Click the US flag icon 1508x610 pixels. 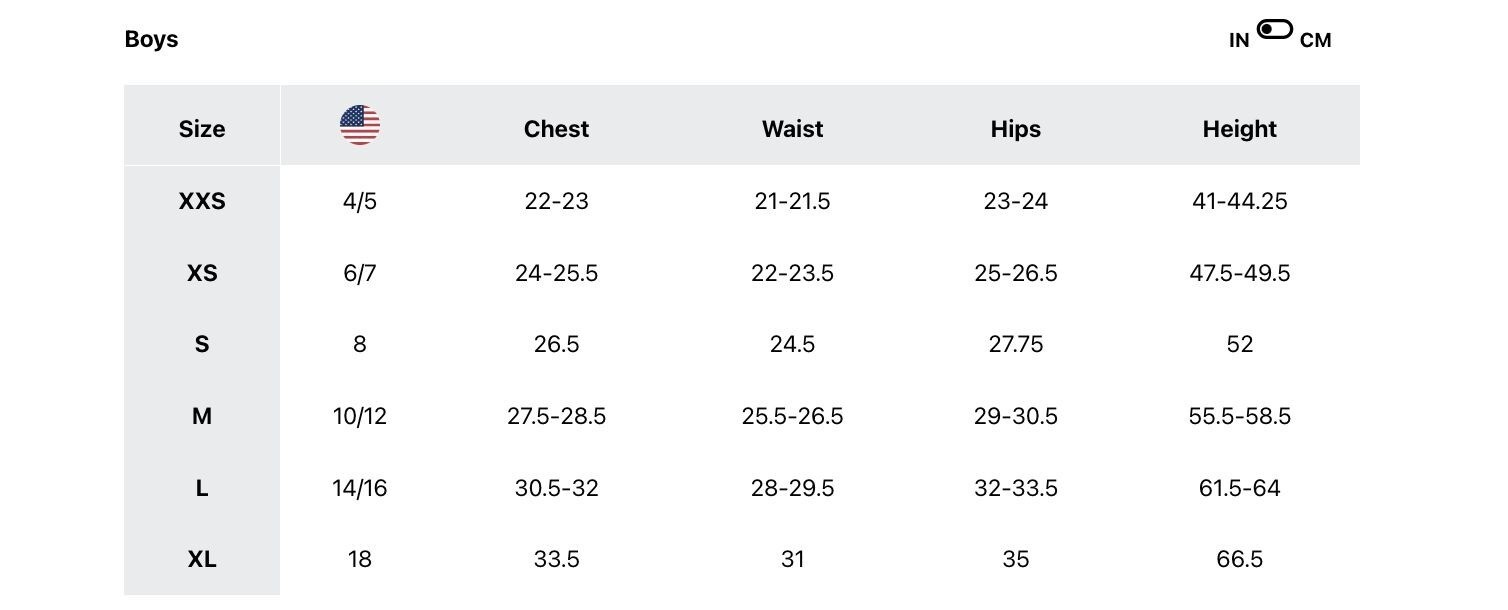click(x=360, y=125)
